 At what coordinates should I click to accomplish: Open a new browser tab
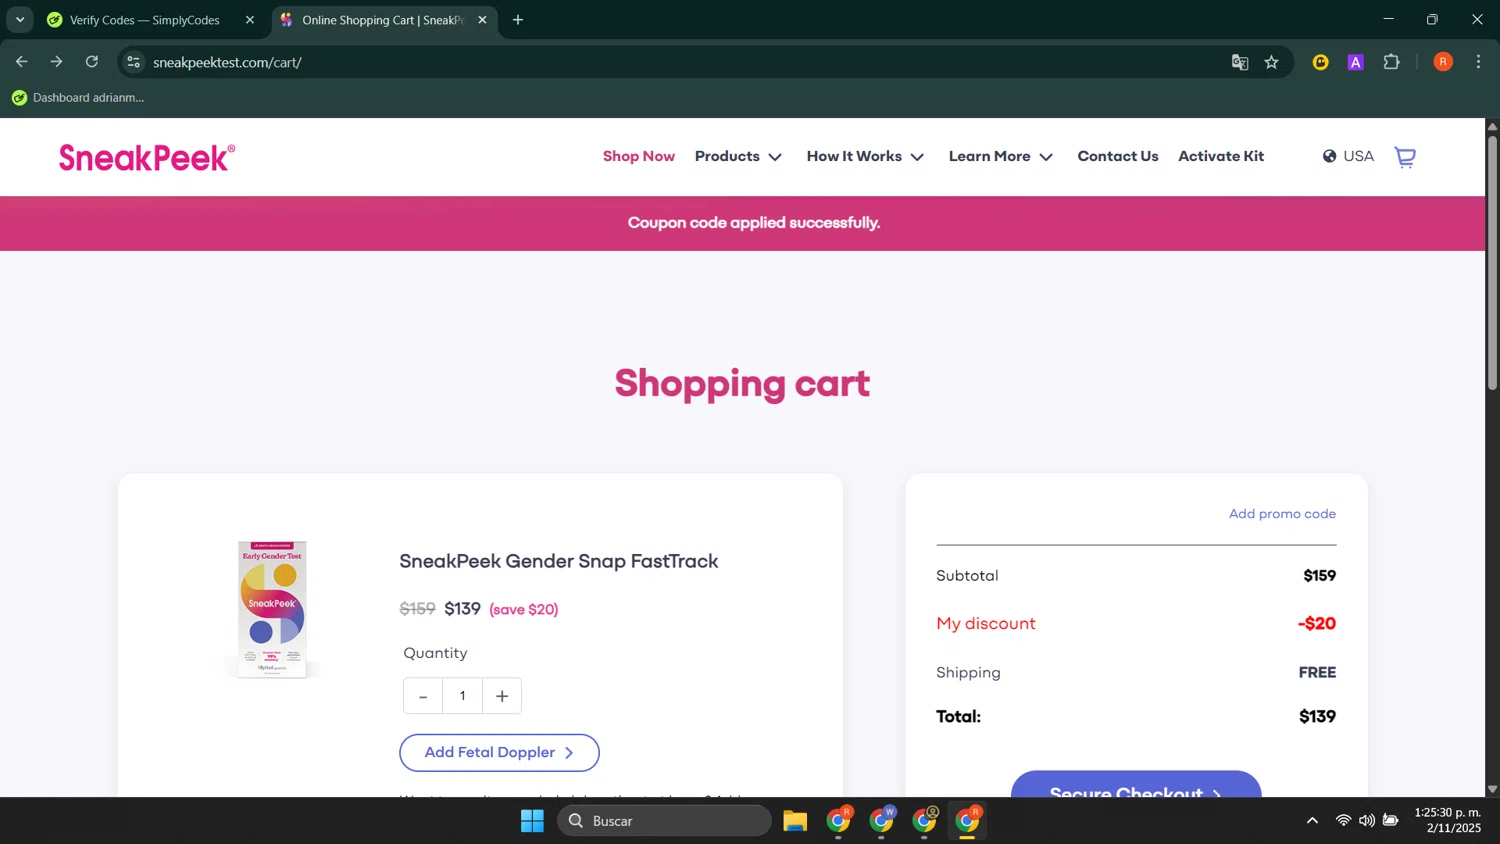point(518,20)
